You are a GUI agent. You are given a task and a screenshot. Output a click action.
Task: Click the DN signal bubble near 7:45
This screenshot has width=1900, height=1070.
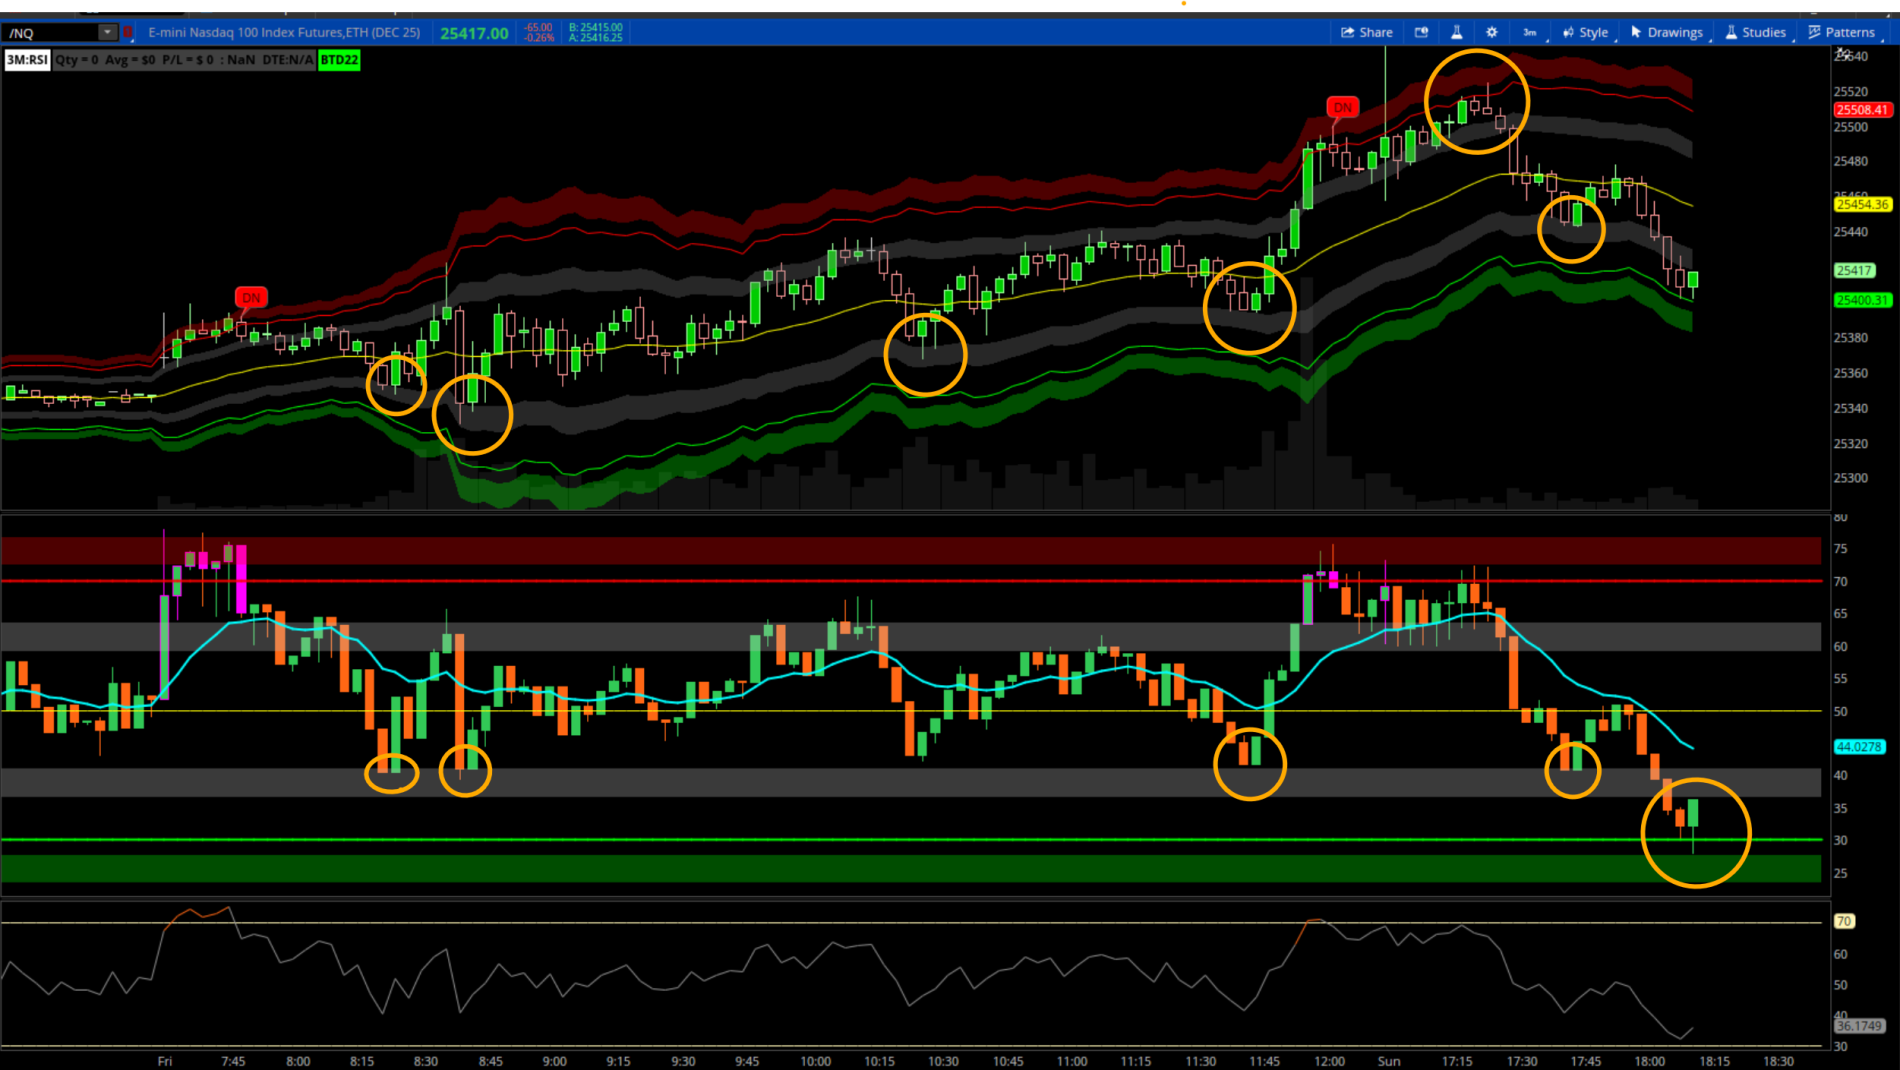[251, 297]
